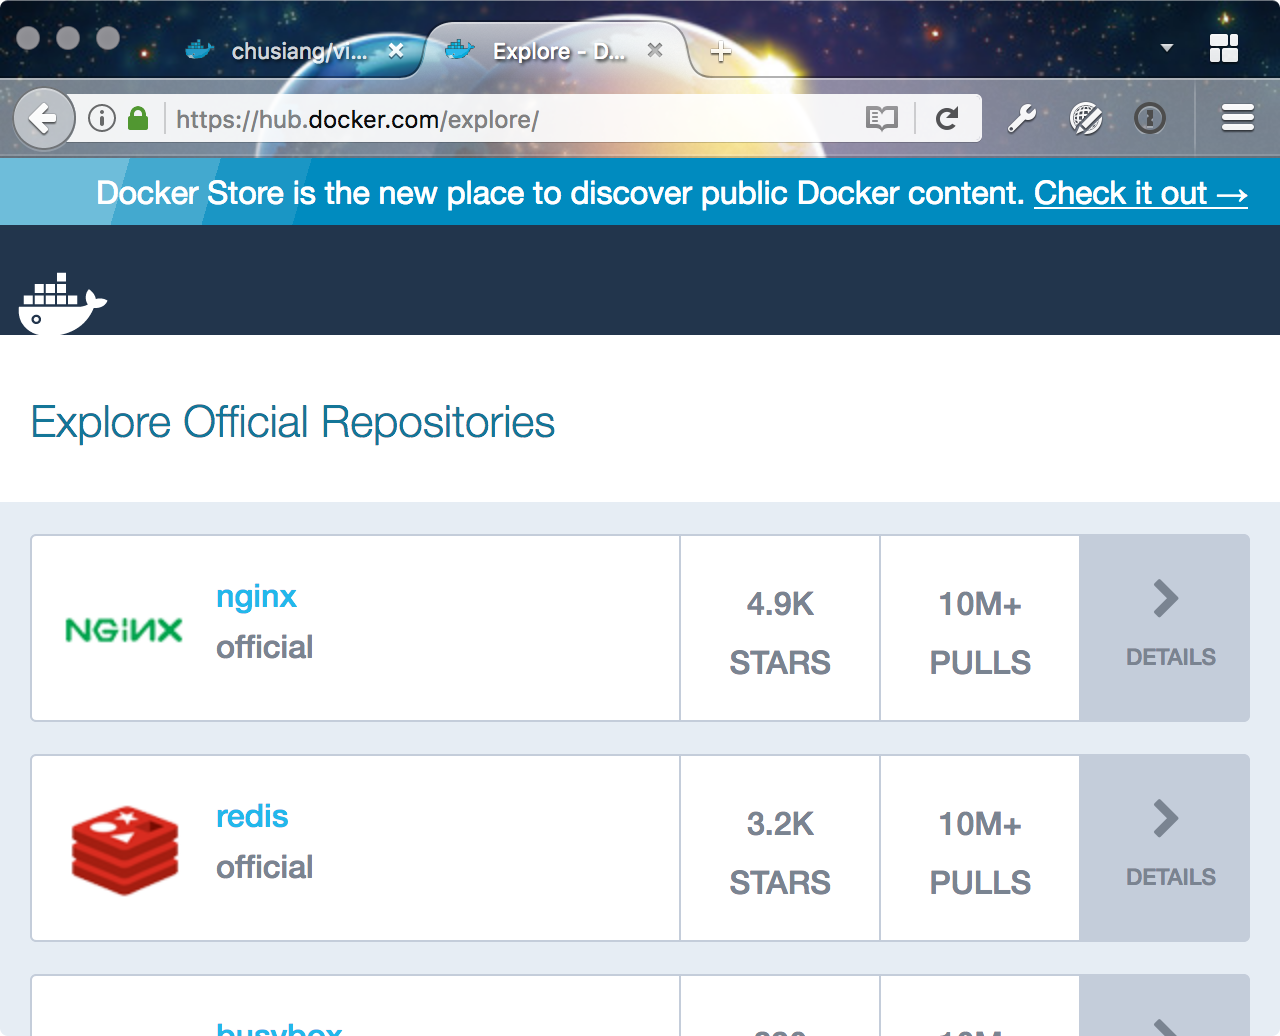Open the nginx repository link
This screenshot has height=1036, width=1280.
point(256,597)
